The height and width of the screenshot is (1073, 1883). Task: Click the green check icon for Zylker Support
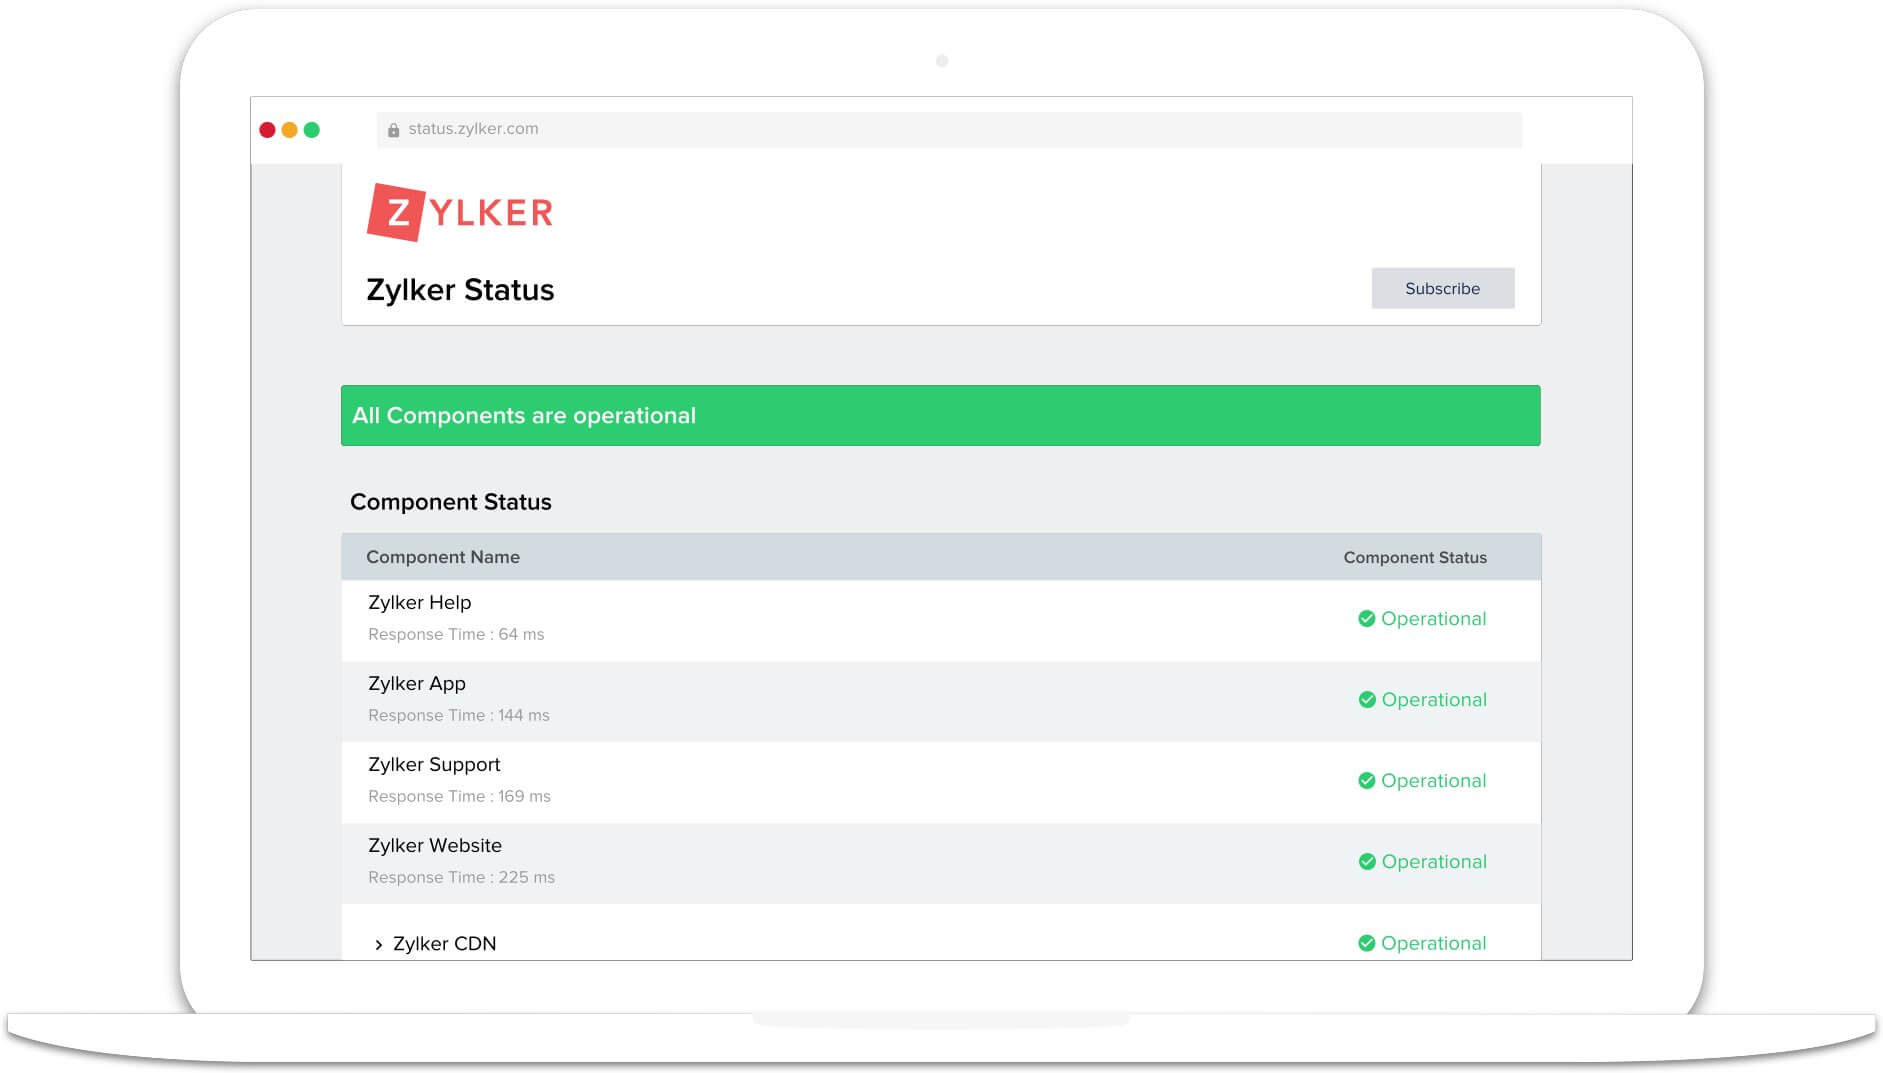coord(1366,781)
